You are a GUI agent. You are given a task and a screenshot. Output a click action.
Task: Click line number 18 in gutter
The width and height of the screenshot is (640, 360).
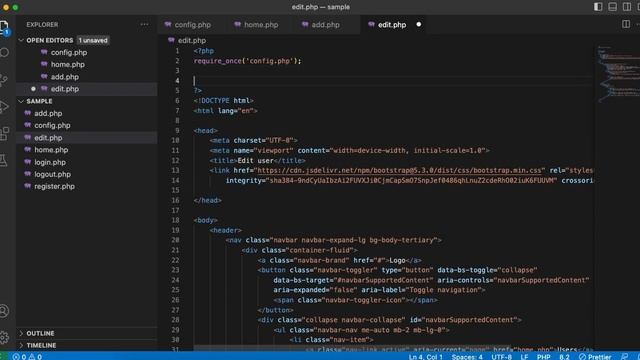175,220
